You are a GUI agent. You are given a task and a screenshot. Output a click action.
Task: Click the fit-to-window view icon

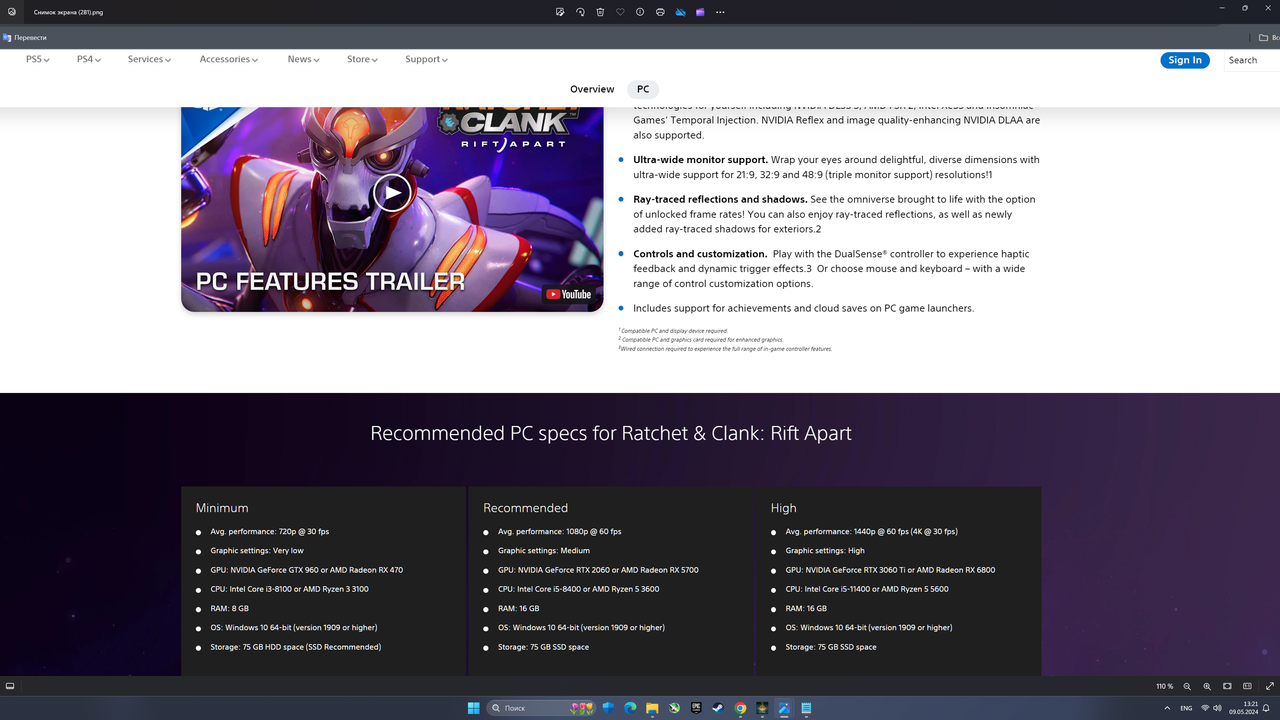point(1227,687)
